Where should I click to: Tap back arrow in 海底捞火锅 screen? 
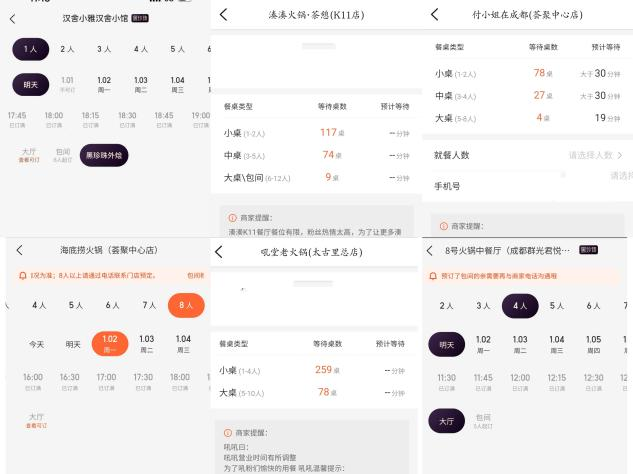[x=19, y=250]
